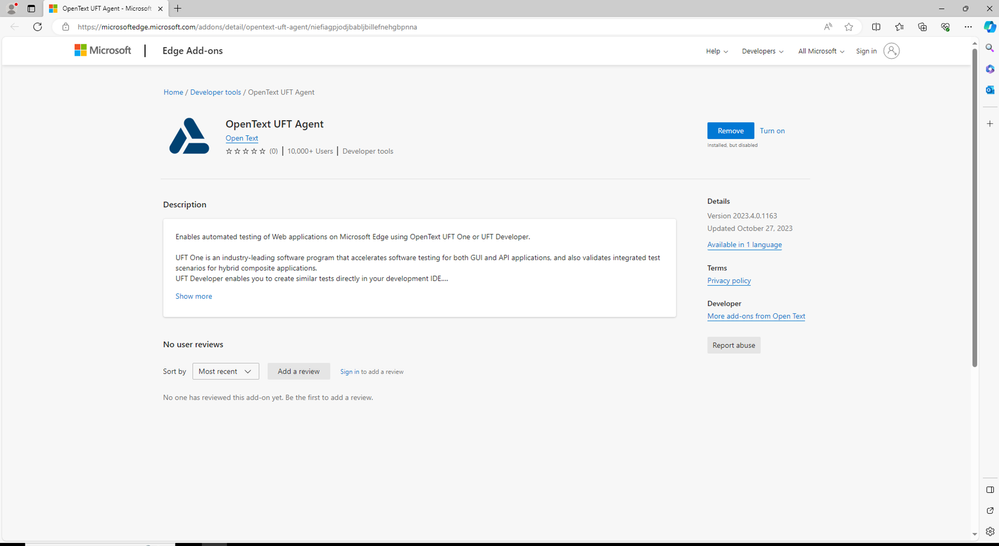Open Settings and more ellipsis menu

[x=968, y=27]
